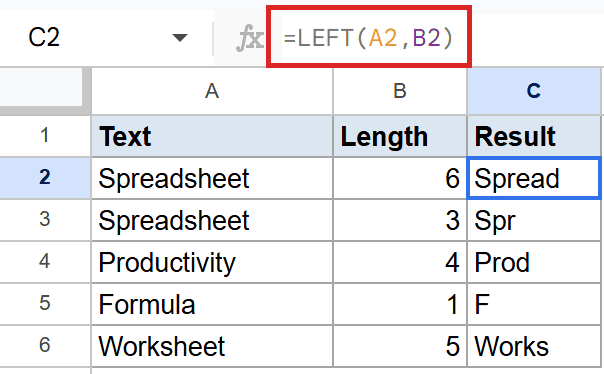Select row 3 header
The height and width of the screenshot is (374, 604).
pyautogui.click(x=45, y=220)
